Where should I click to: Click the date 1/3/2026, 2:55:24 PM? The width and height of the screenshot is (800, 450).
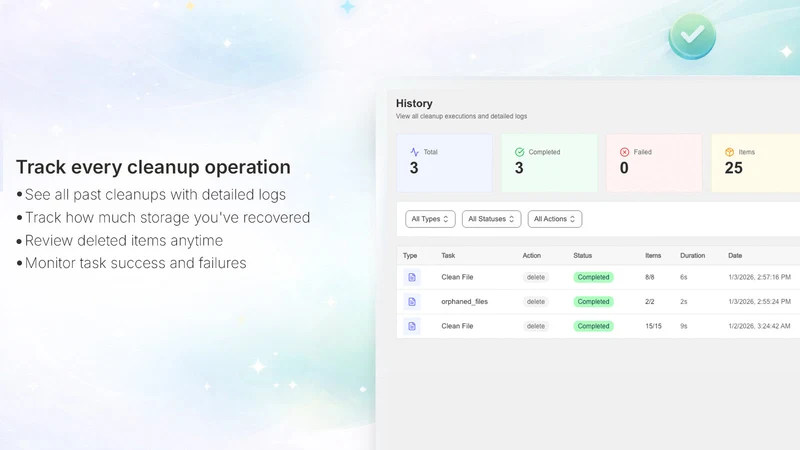[759, 302]
